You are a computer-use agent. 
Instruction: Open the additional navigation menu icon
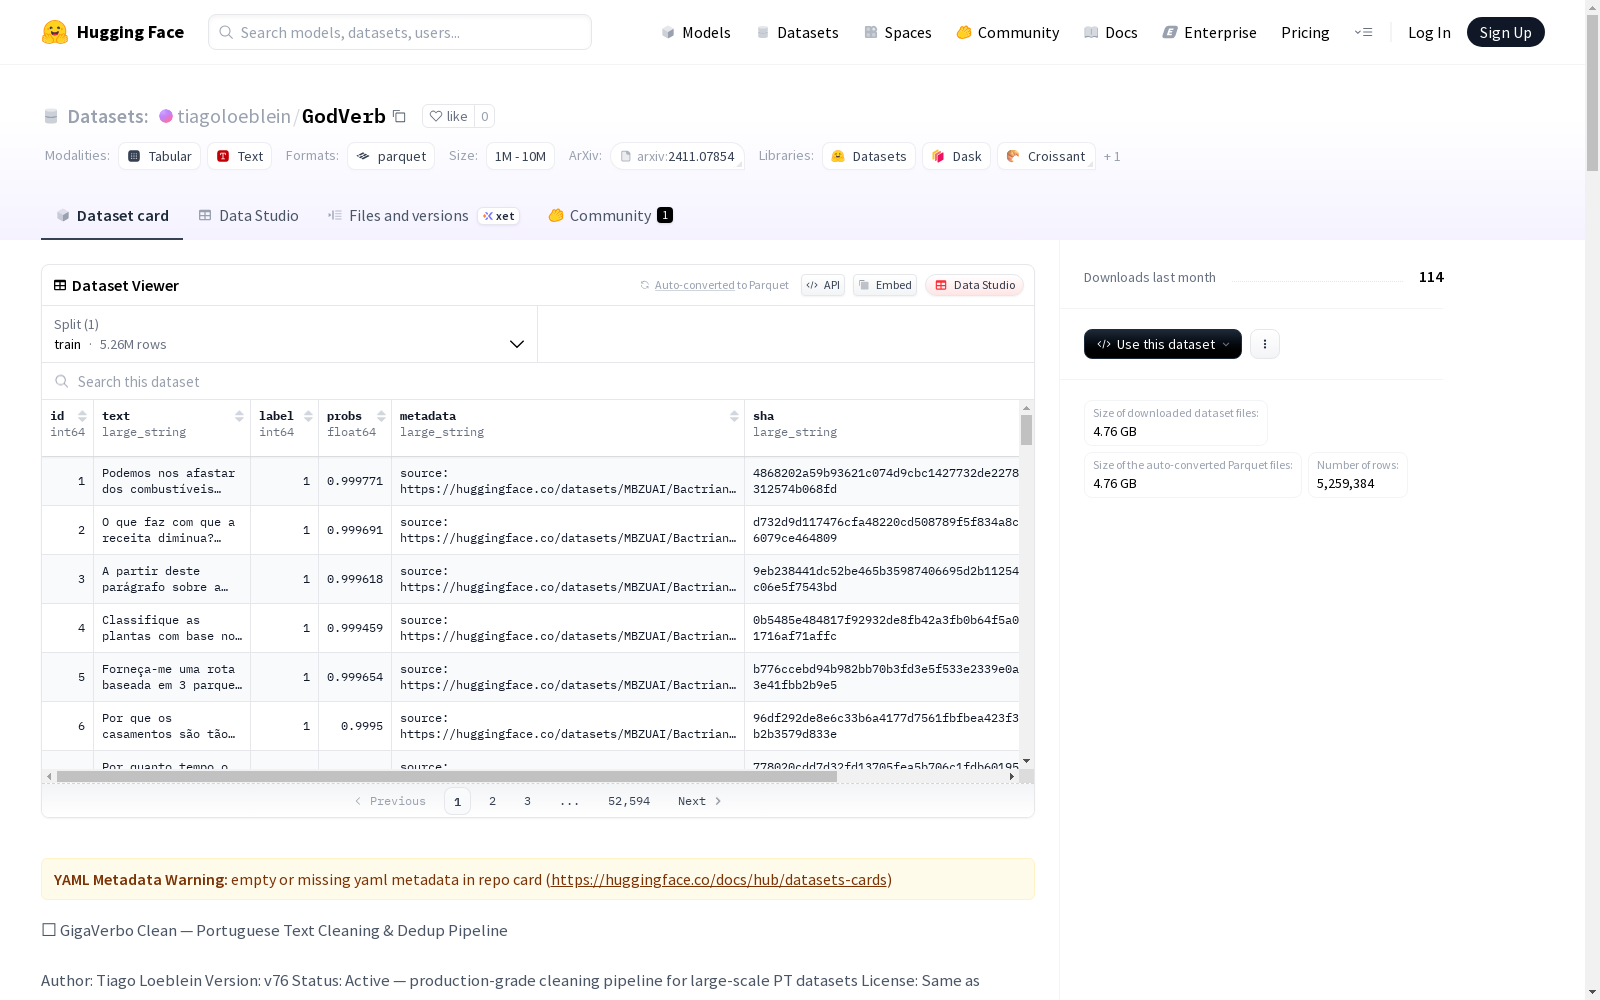[1363, 32]
